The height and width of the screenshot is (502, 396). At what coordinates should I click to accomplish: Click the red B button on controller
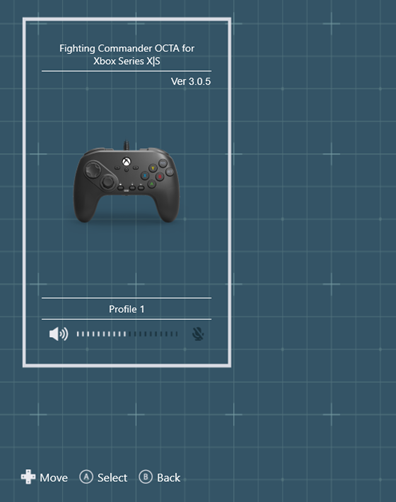point(160,176)
